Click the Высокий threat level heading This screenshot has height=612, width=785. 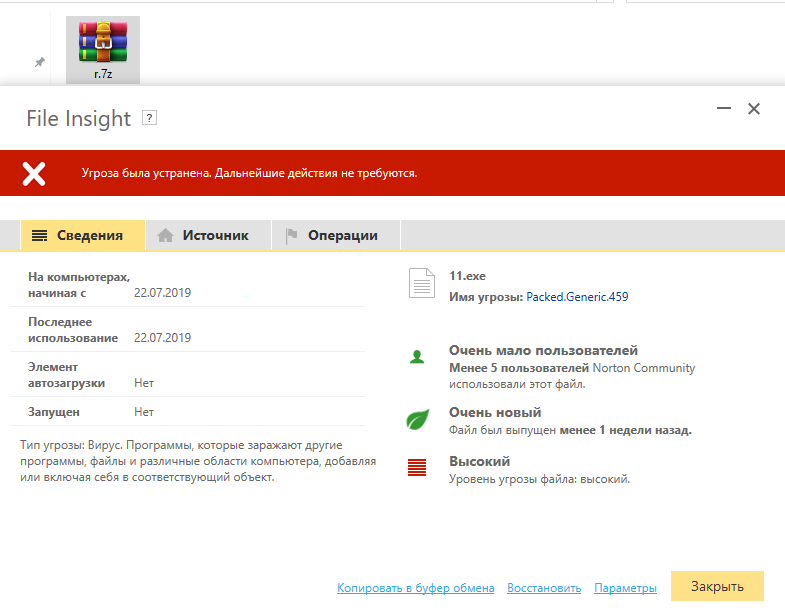(x=479, y=461)
